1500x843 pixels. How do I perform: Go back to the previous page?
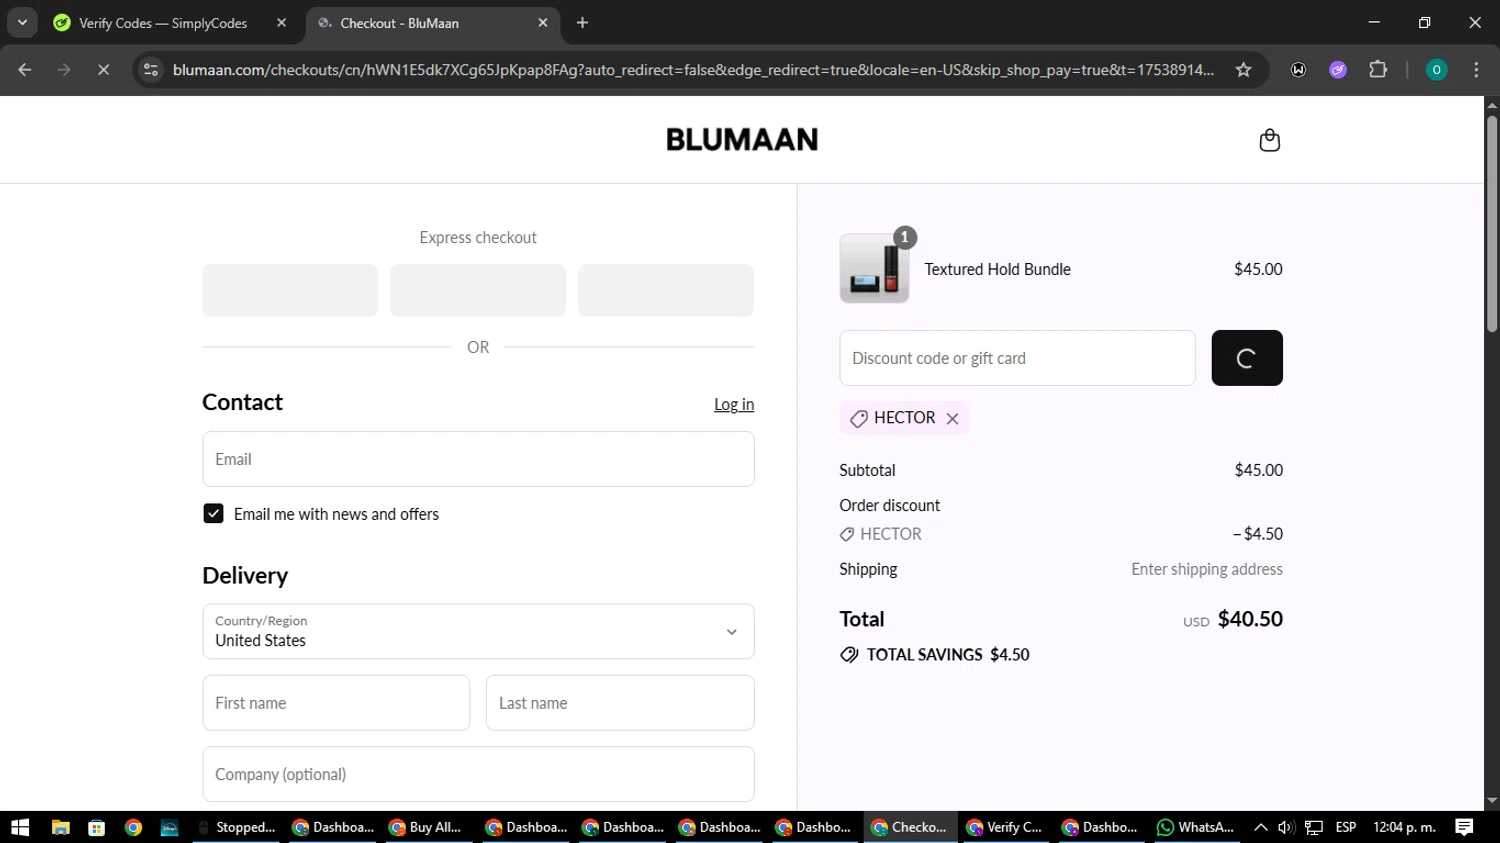(25, 70)
